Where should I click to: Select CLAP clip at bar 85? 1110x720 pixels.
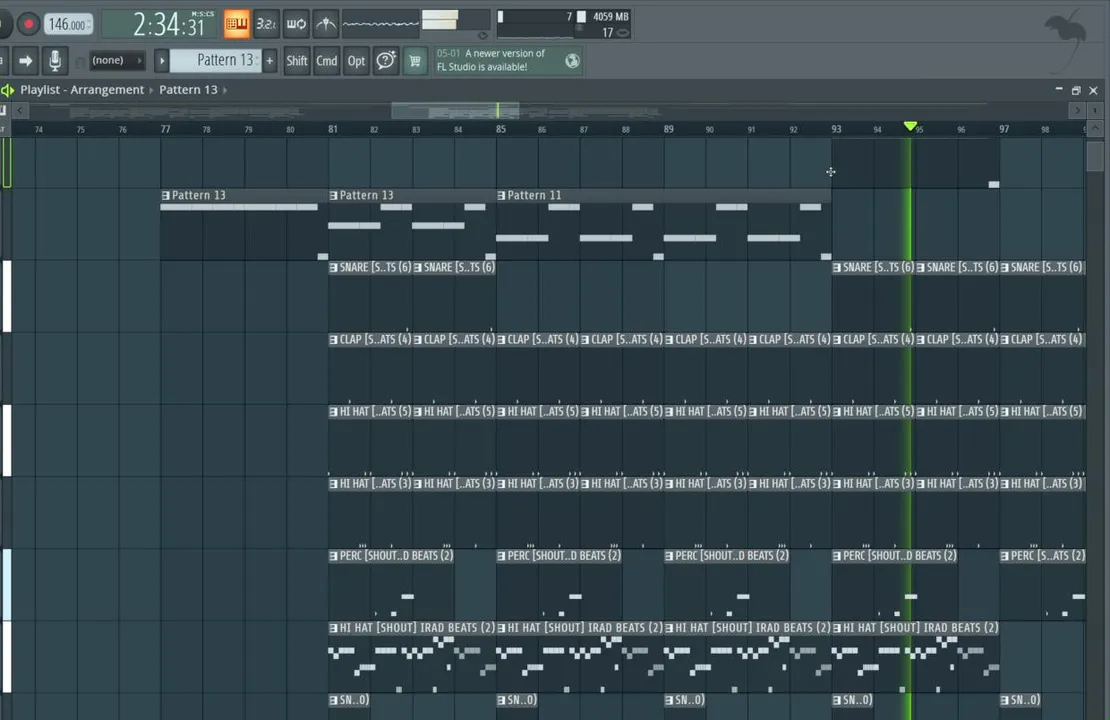coord(538,368)
